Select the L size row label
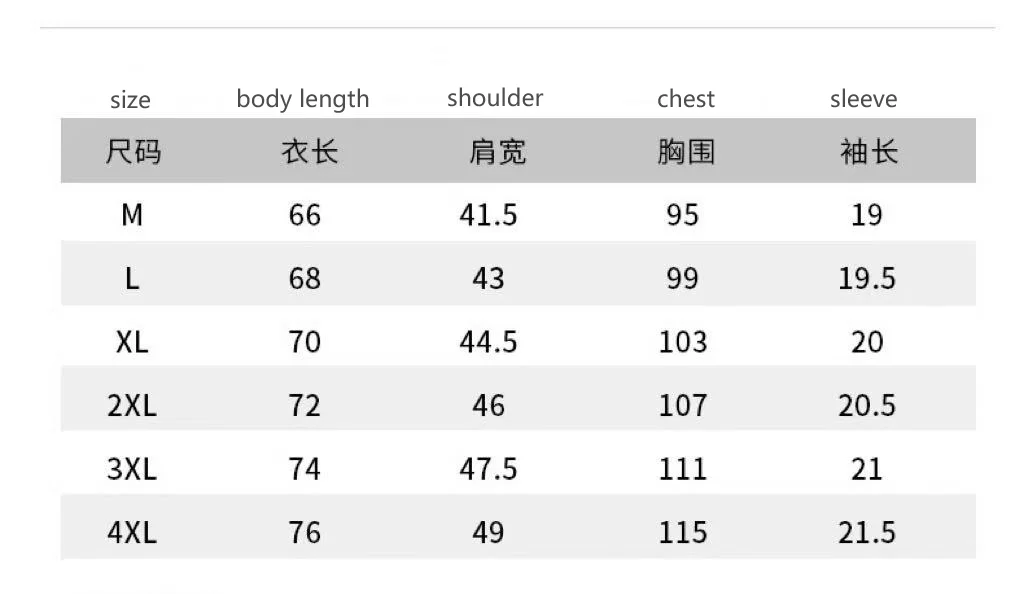The width and height of the screenshot is (1024, 594). 132,278
